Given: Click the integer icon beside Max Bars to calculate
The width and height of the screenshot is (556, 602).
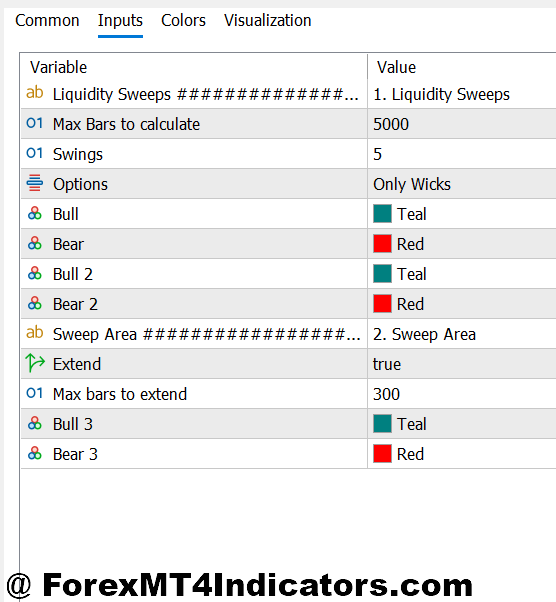Looking at the screenshot, I should coord(35,123).
